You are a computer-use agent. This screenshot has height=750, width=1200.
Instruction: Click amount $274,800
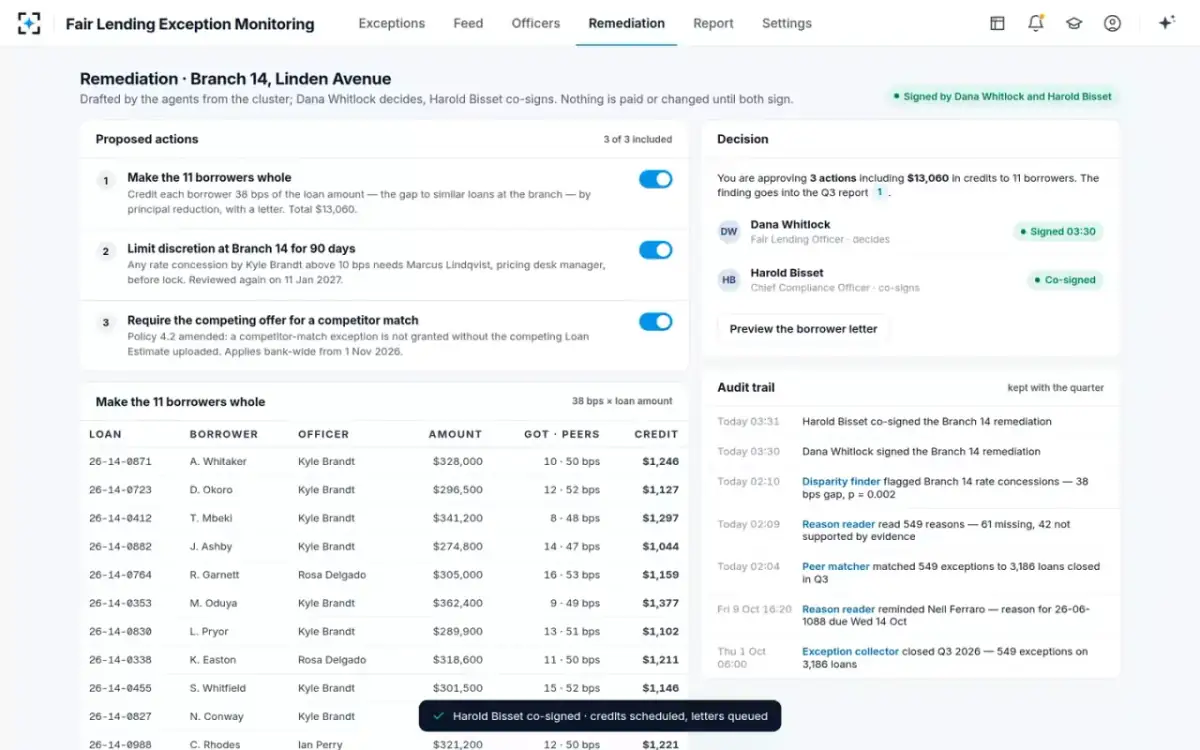coord(458,547)
